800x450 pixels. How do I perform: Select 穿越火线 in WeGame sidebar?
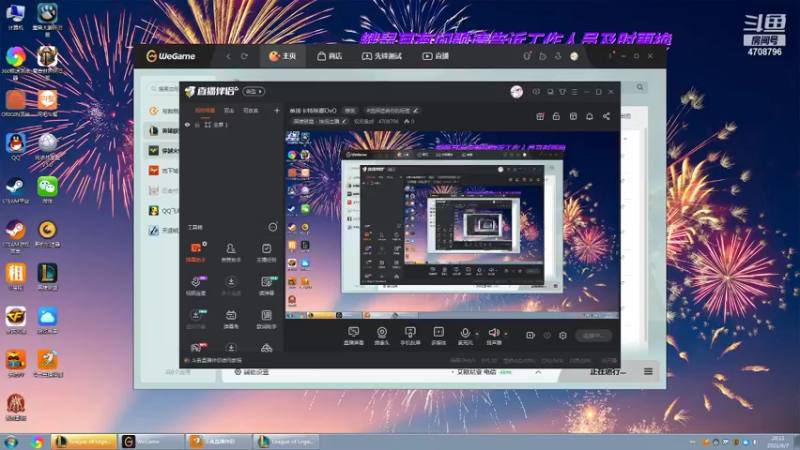click(x=163, y=151)
